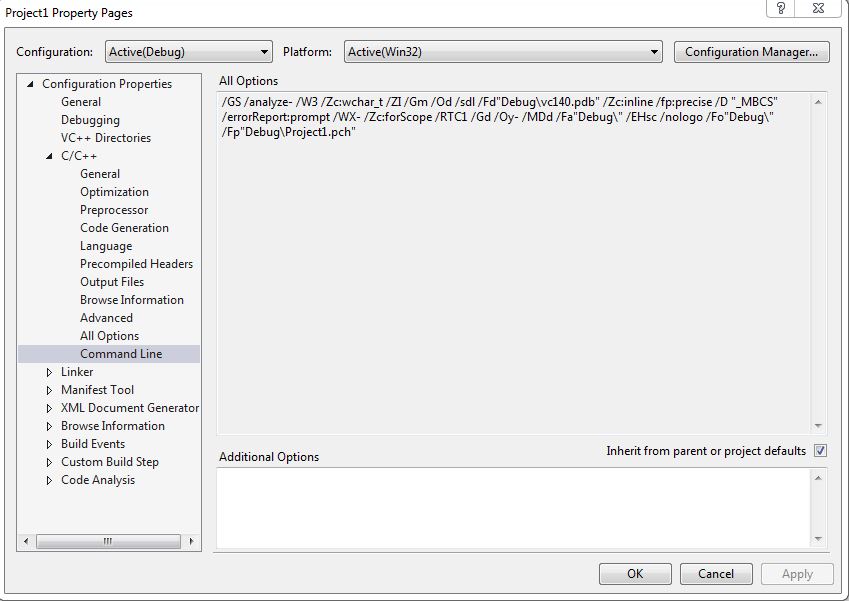Viewport: 849px width, 601px height.
Task: Collapse the C/C++ tree node
Action: pyautogui.click(x=50, y=156)
